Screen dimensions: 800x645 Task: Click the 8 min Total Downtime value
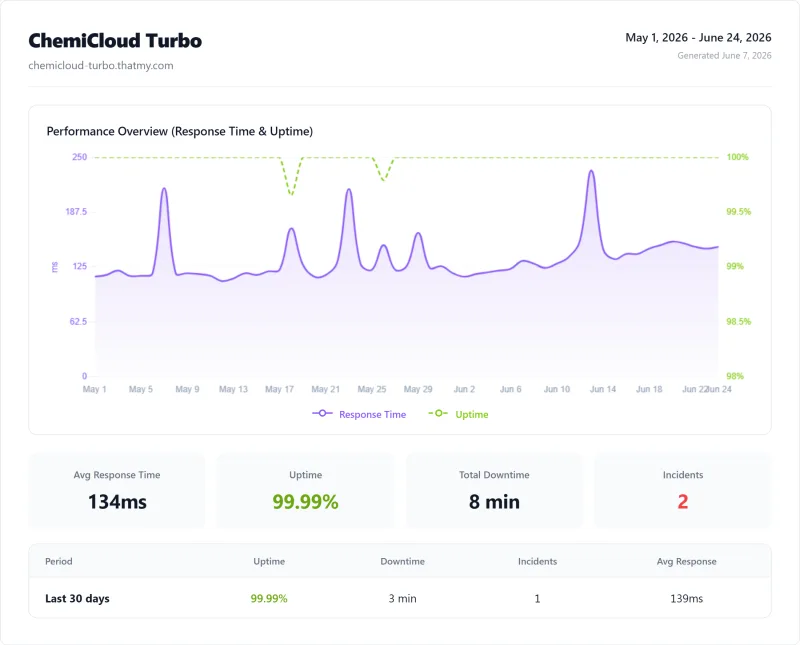[x=494, y=502]
